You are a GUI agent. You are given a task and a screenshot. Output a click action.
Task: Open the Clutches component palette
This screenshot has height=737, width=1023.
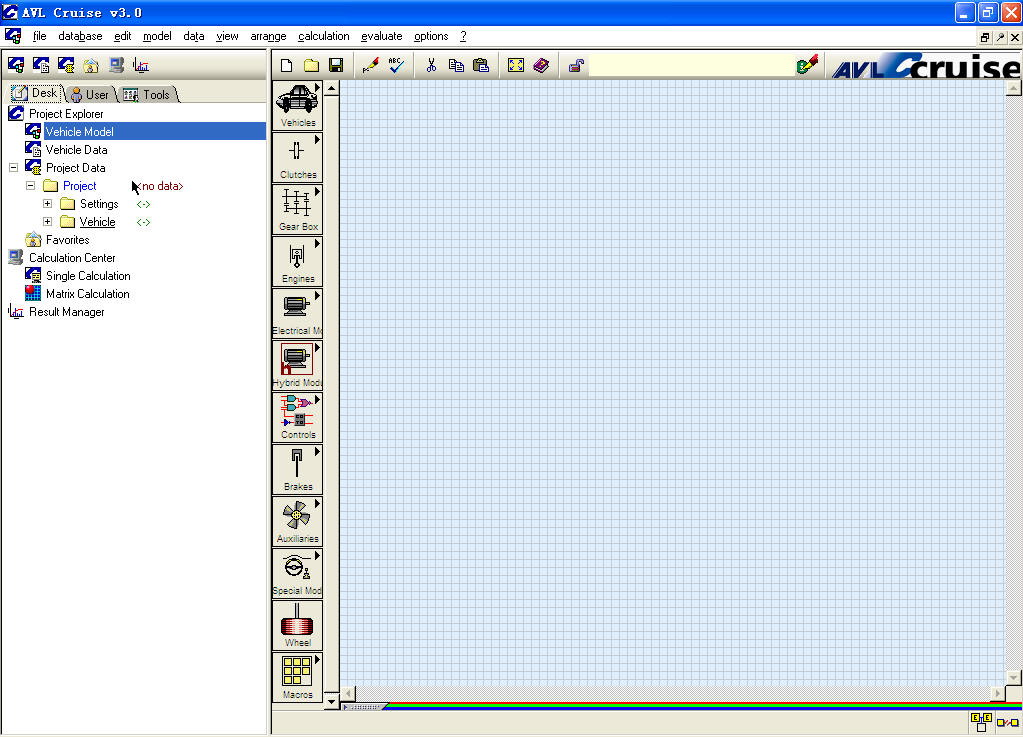297,157
